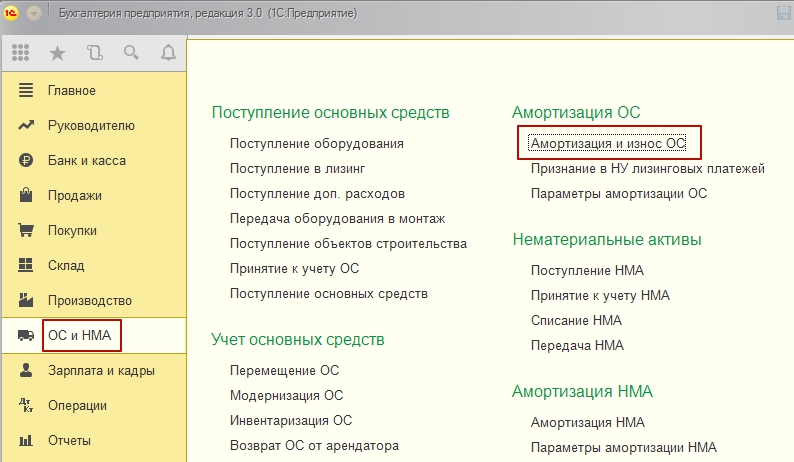Open Поступление НМА link
The image size is (794, 462).
[x=587, y=271]
